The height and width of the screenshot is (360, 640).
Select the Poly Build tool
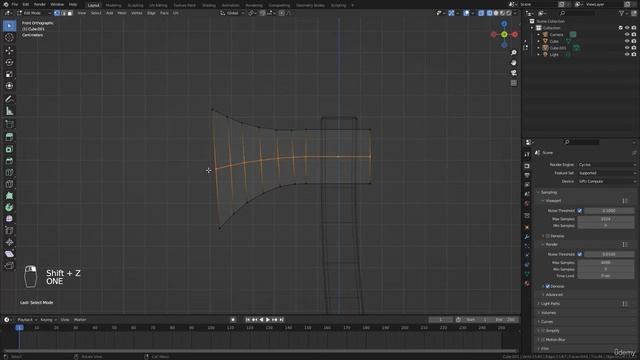[x=9, y=196]
